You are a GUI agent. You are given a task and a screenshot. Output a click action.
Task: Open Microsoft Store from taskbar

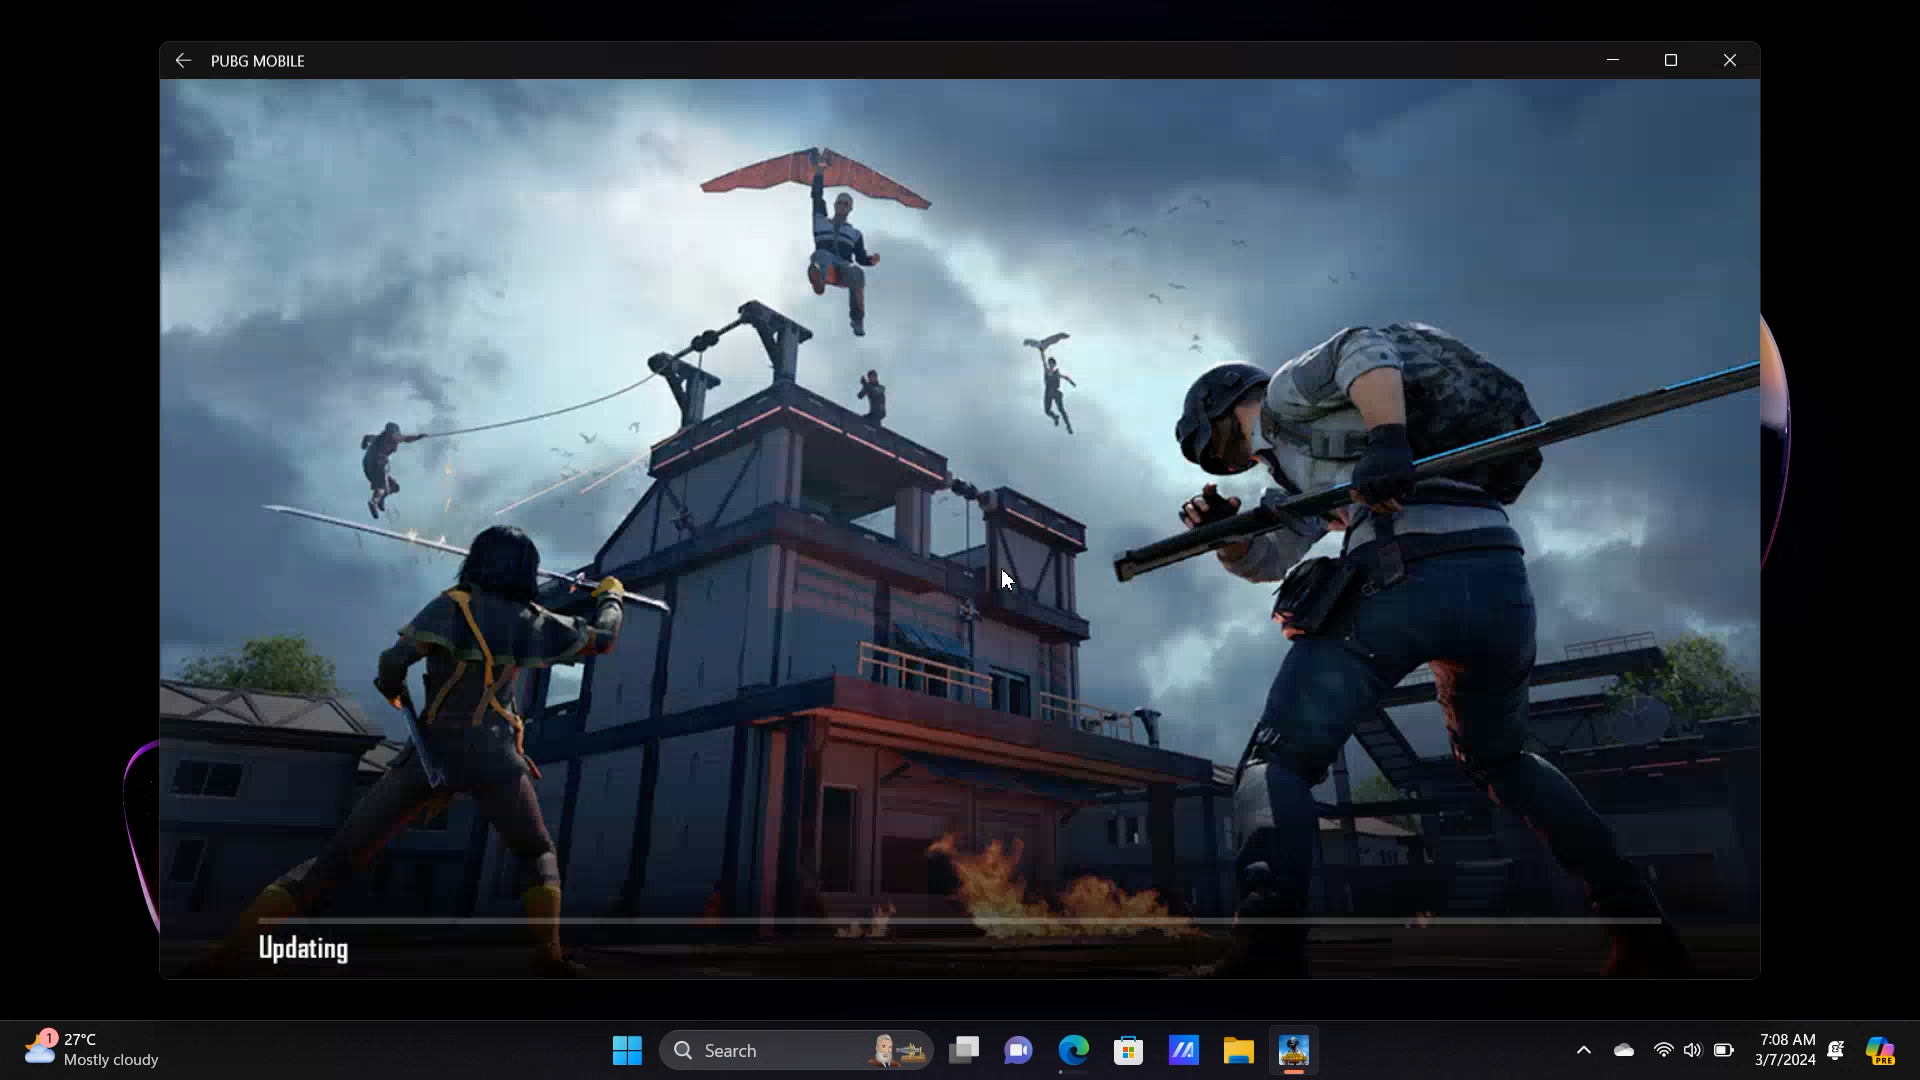pos(1128,1050)
